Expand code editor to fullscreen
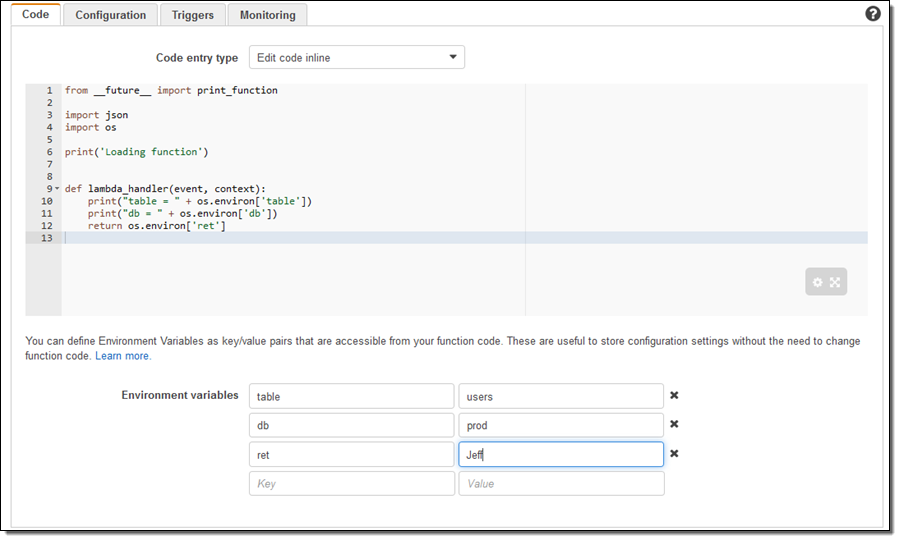 pos(836,283)
